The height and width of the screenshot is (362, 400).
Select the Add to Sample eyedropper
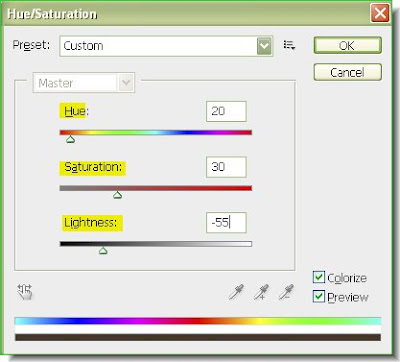click(261, 292)
